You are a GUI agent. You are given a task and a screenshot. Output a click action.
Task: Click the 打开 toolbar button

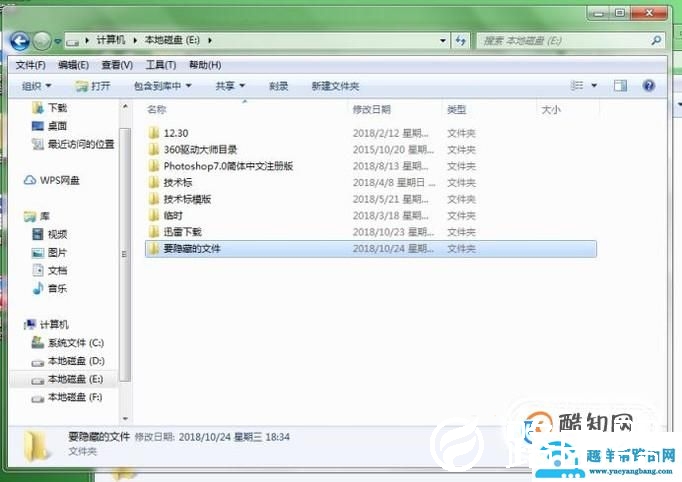[92, 86]
